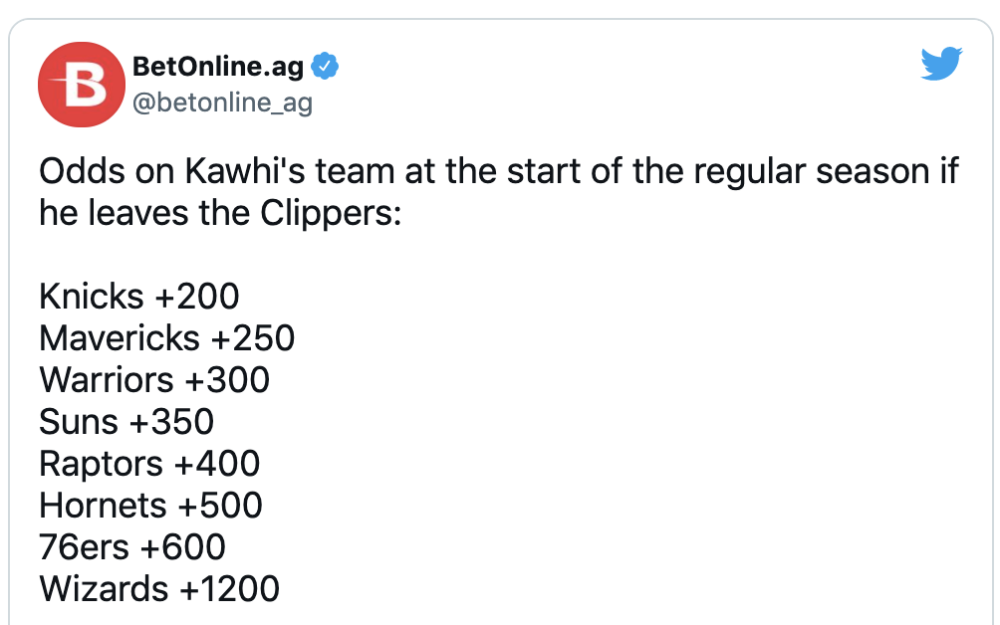The image size is (1000, 625).
Task: Click the Warriors +300 line
Action: (x=154, y=380)
